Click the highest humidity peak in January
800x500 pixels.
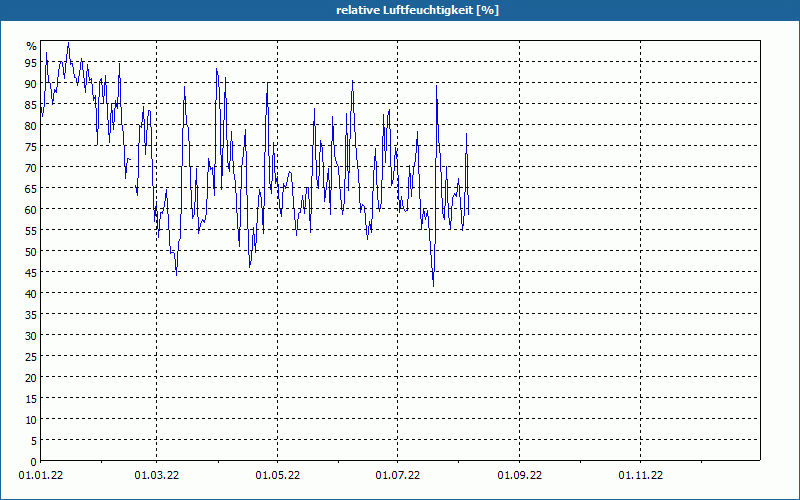coord(68,43)
